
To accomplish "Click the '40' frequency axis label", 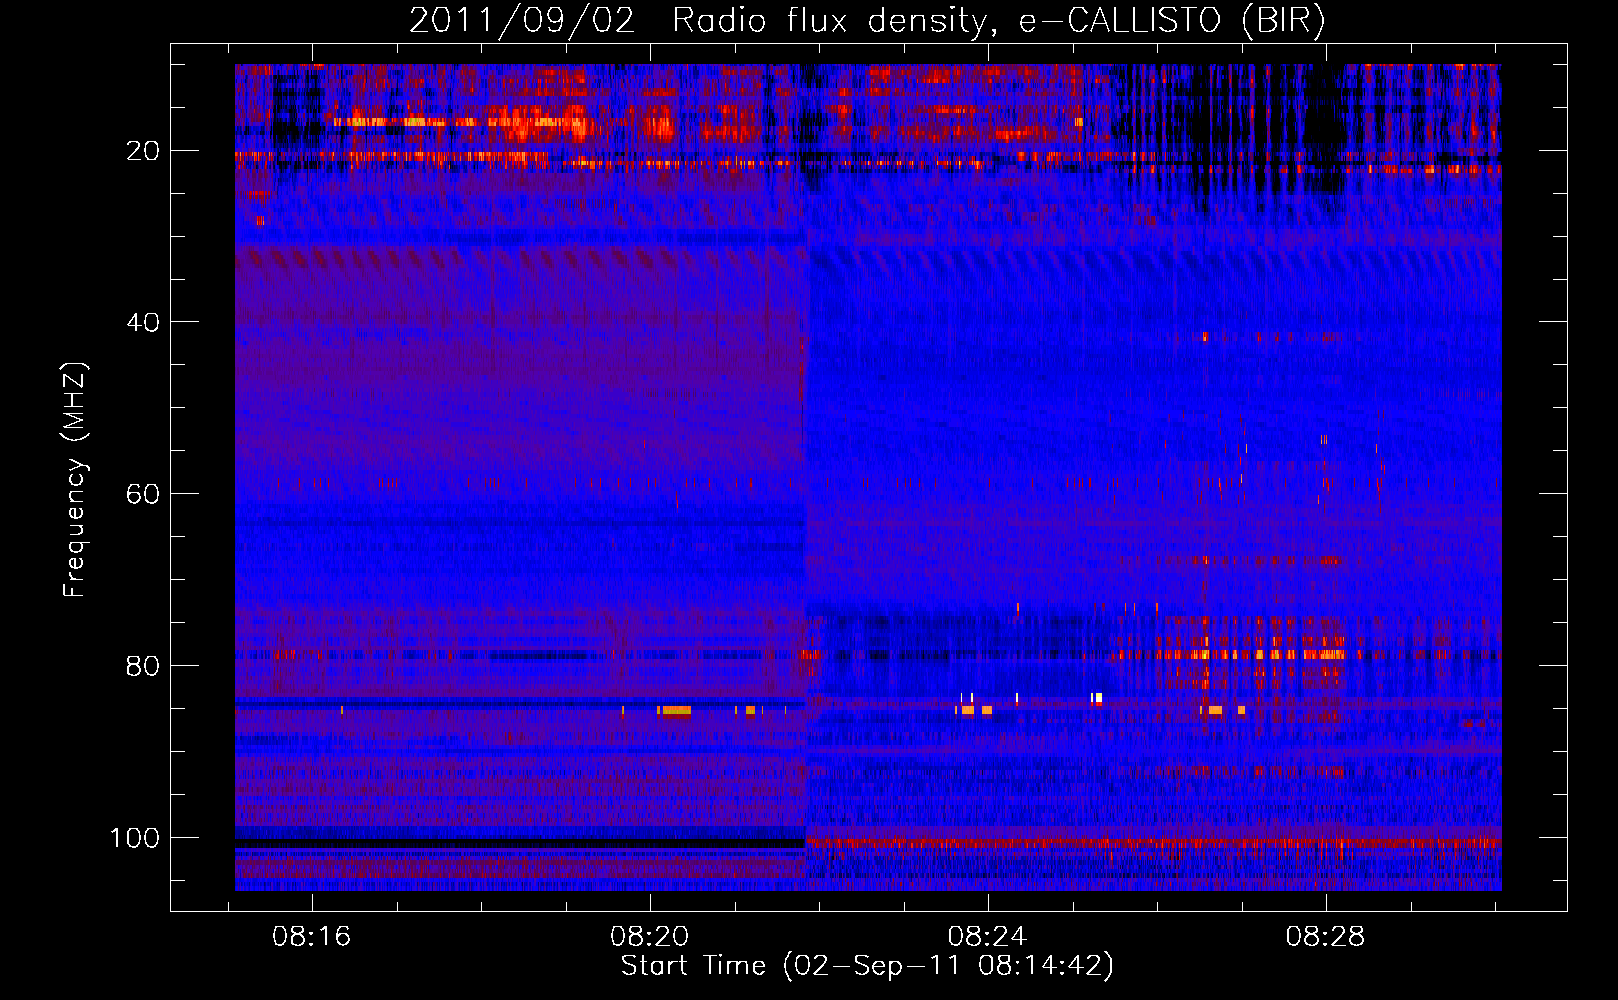I will [143, 322].
